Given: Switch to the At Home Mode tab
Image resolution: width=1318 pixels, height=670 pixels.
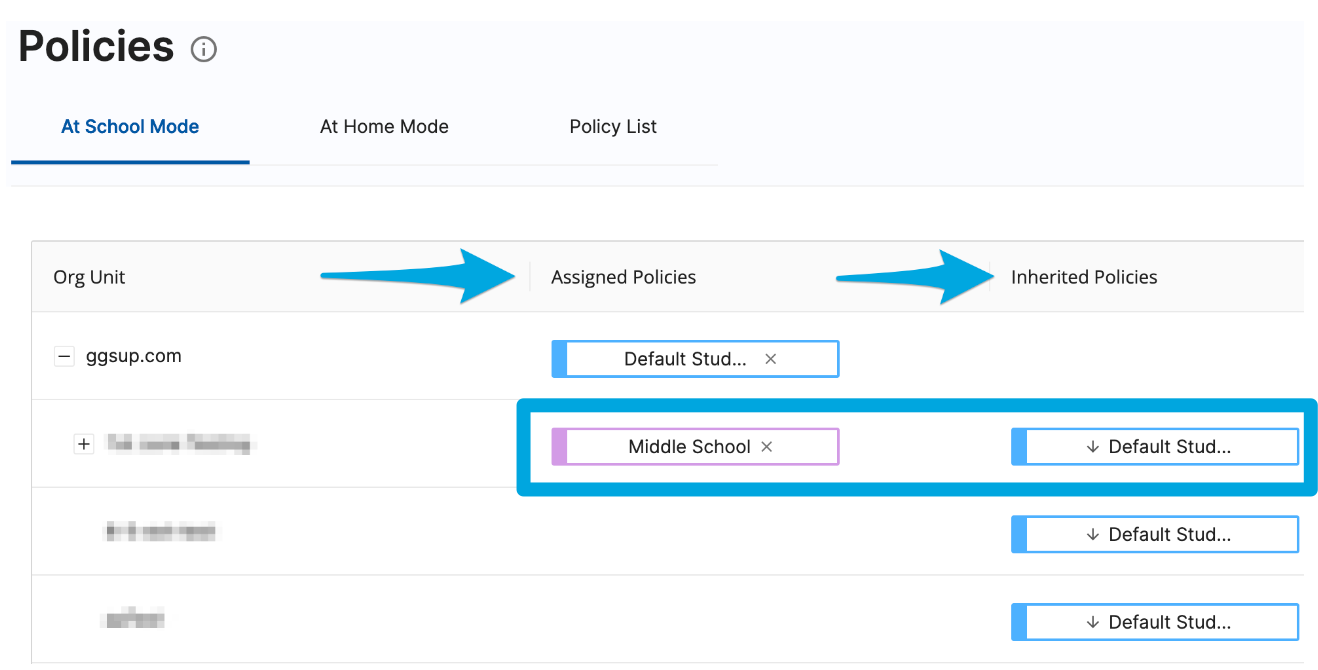Looking at the screenshot, I should (384, 126).
